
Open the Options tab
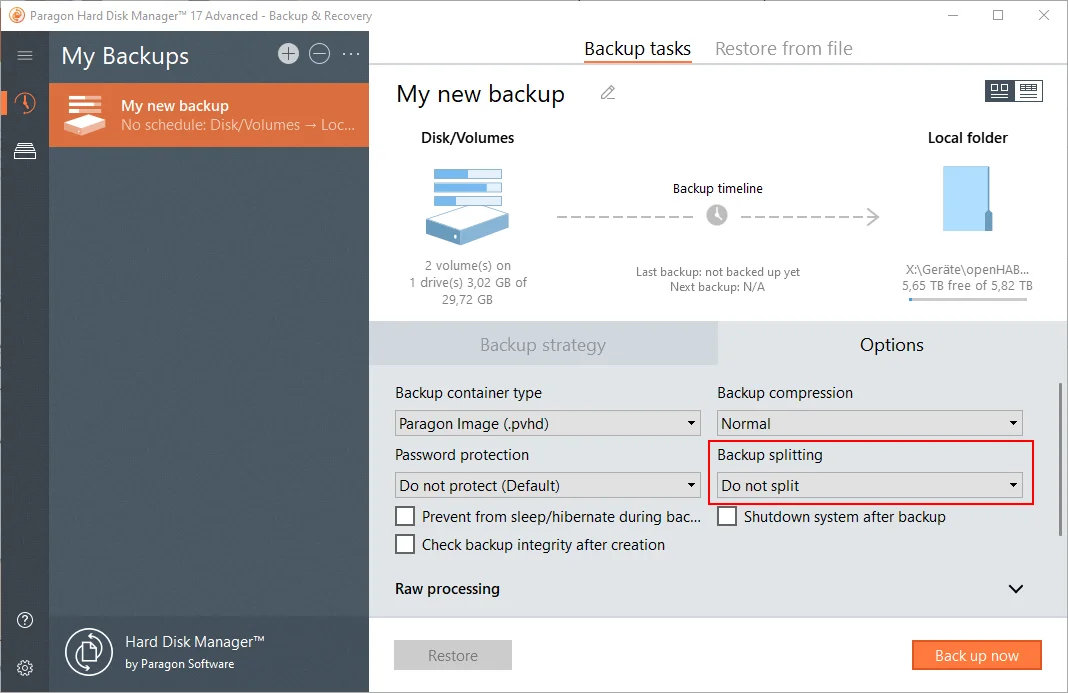pos(892,345)
